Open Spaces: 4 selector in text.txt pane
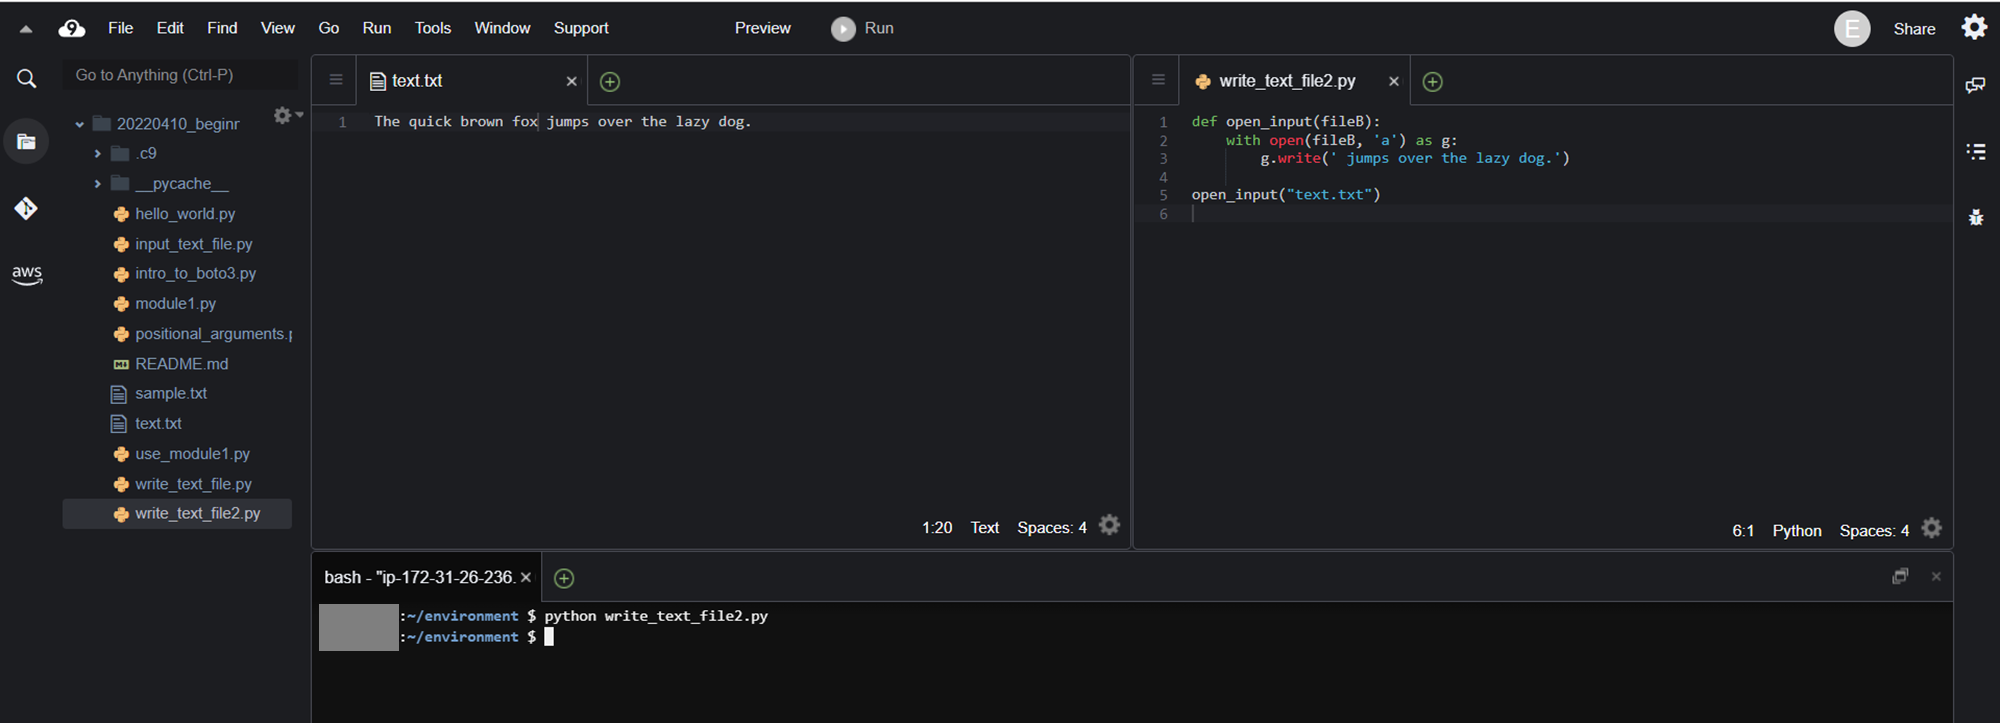This screenshot has height=723, width=2000. [1052, 528]
